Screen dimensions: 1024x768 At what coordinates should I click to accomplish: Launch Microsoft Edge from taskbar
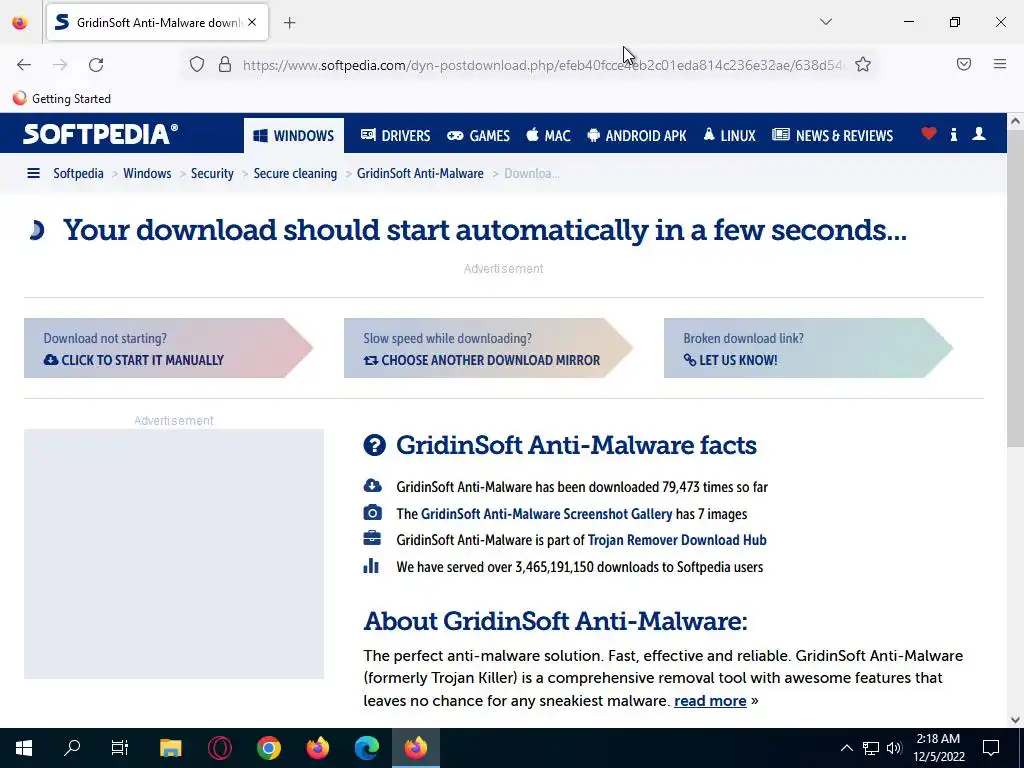click(x=366, y=748)
